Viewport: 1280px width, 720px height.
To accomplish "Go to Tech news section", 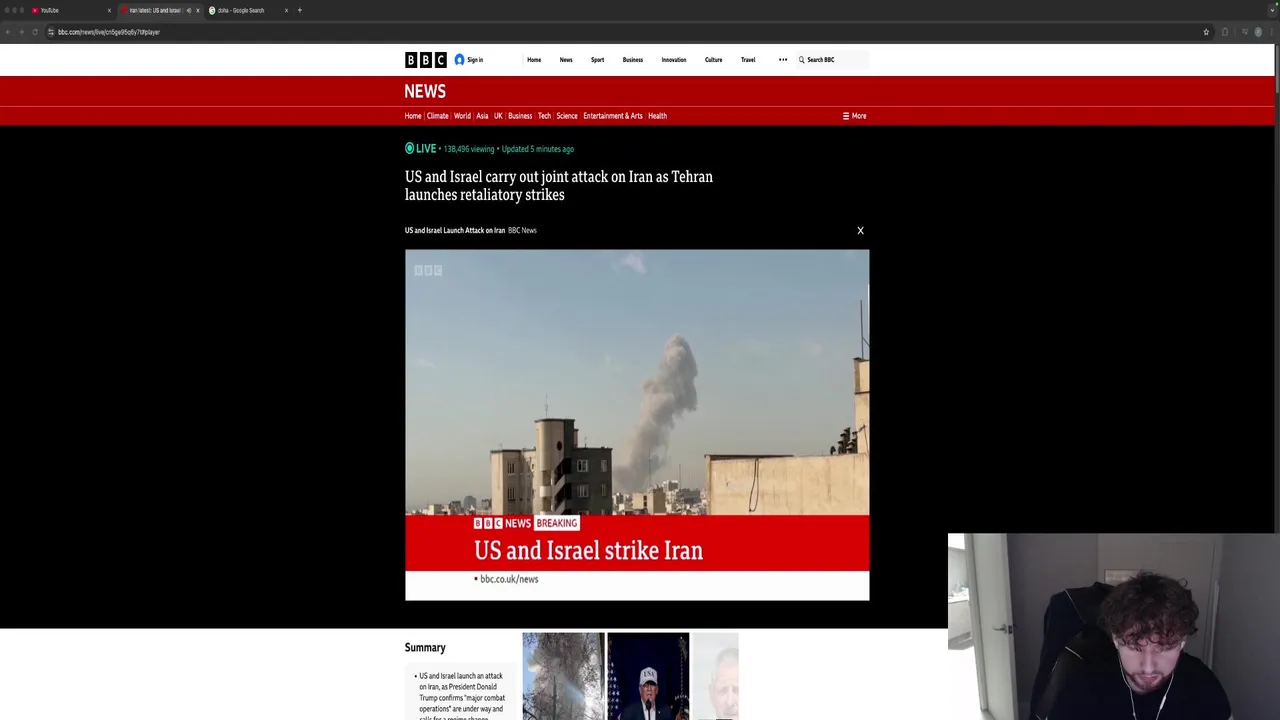I will tap(544, 116).
